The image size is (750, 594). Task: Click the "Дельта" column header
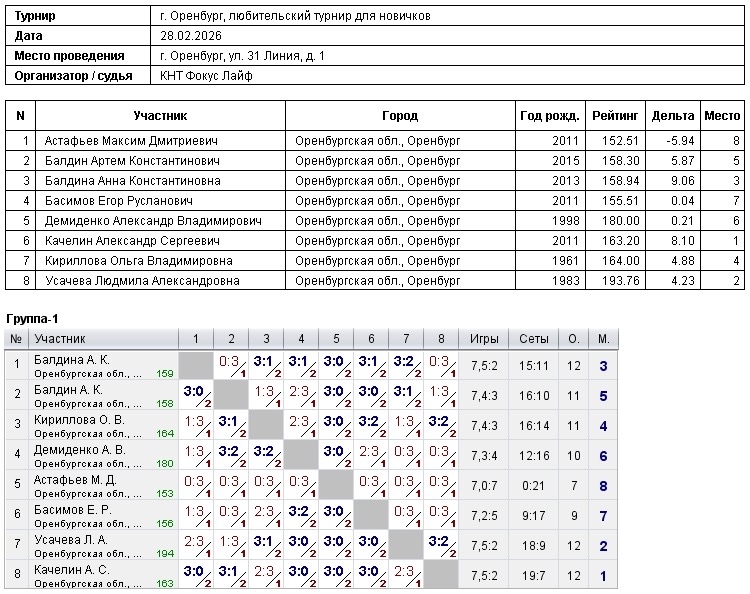pyautogui.click(x=672, y=116)
